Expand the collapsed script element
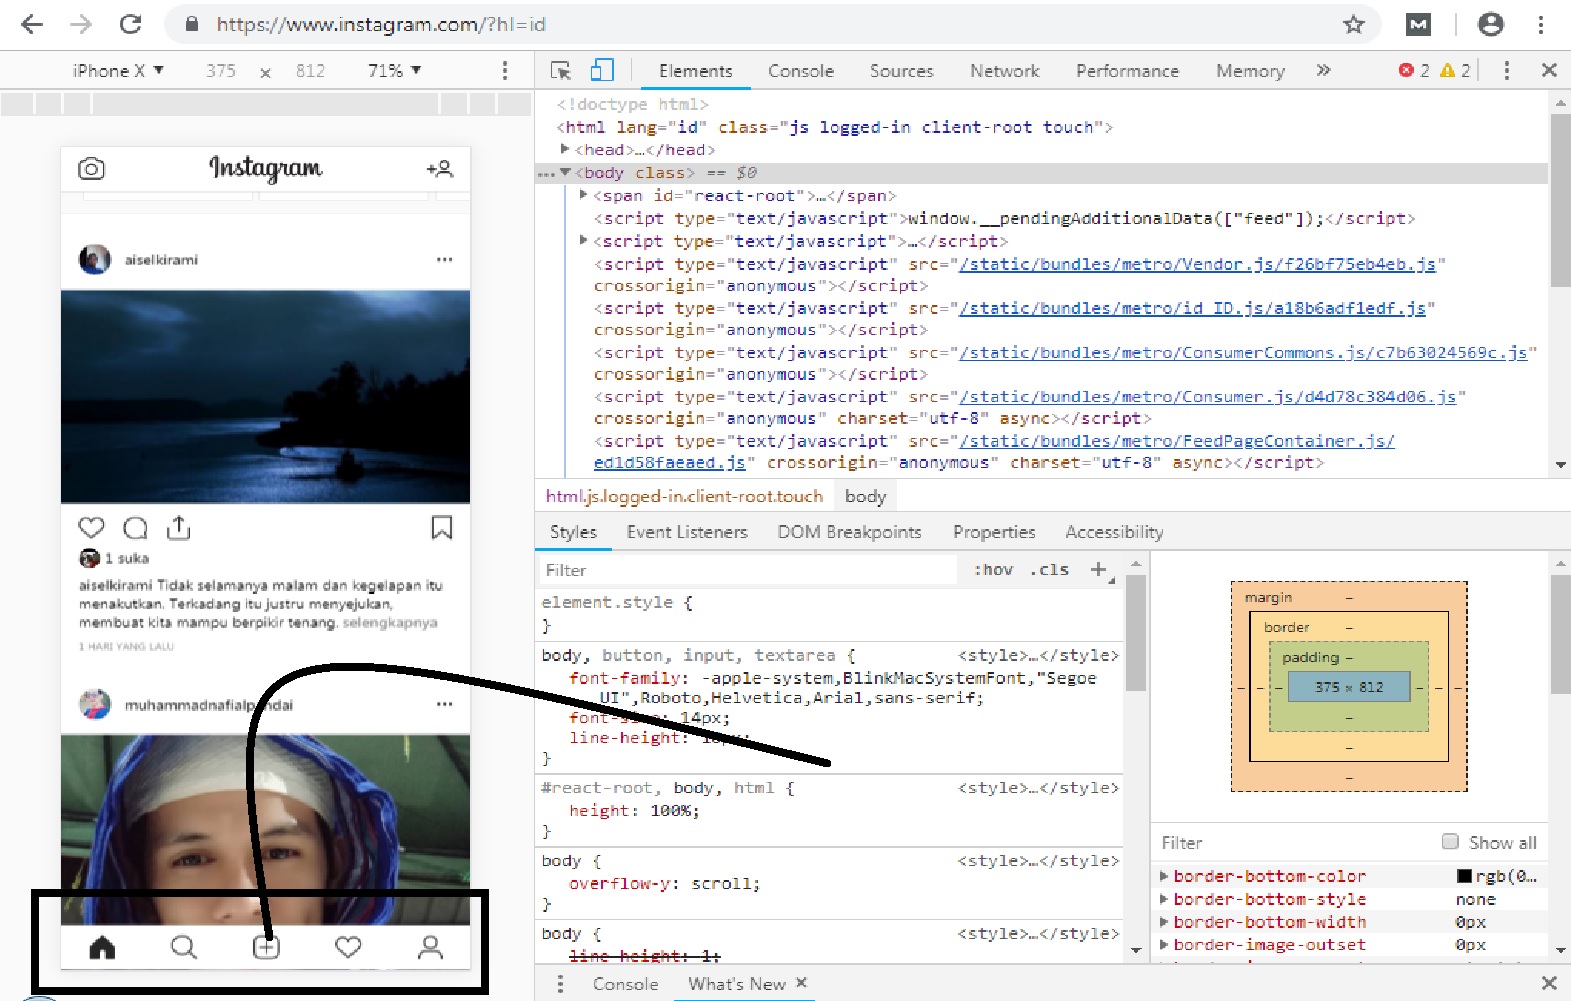Image resolution: width=1571 pixels, height=1001 pixels. click(584, 240)
